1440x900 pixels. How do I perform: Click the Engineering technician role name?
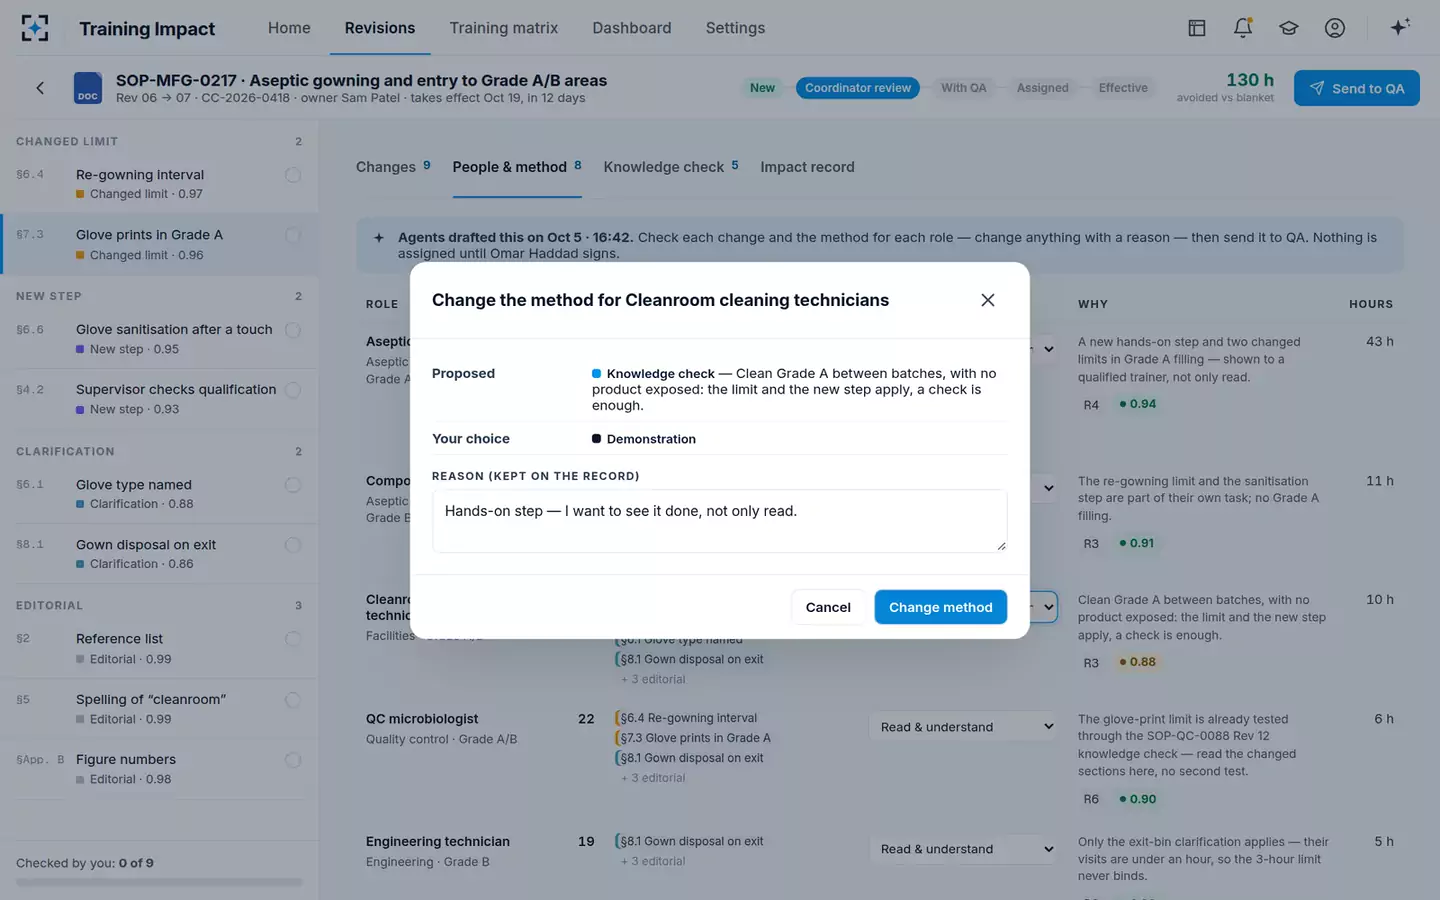438,842
